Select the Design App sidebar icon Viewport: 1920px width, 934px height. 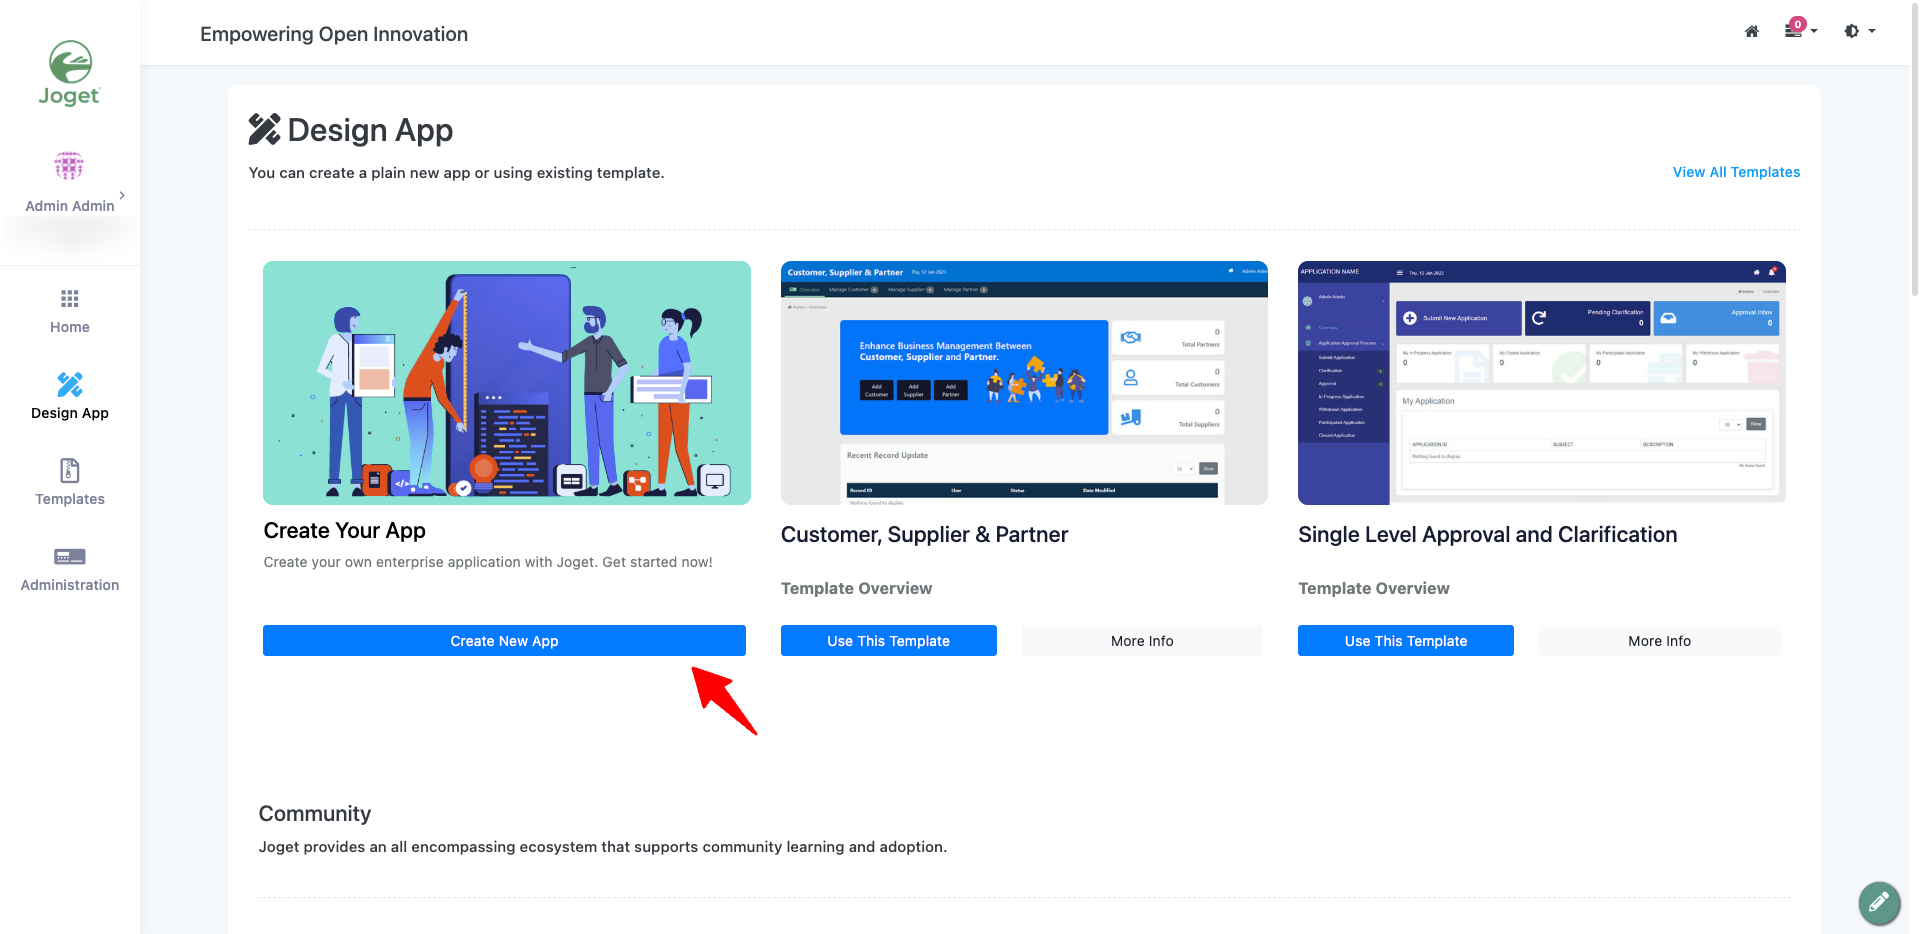point(70,384)
